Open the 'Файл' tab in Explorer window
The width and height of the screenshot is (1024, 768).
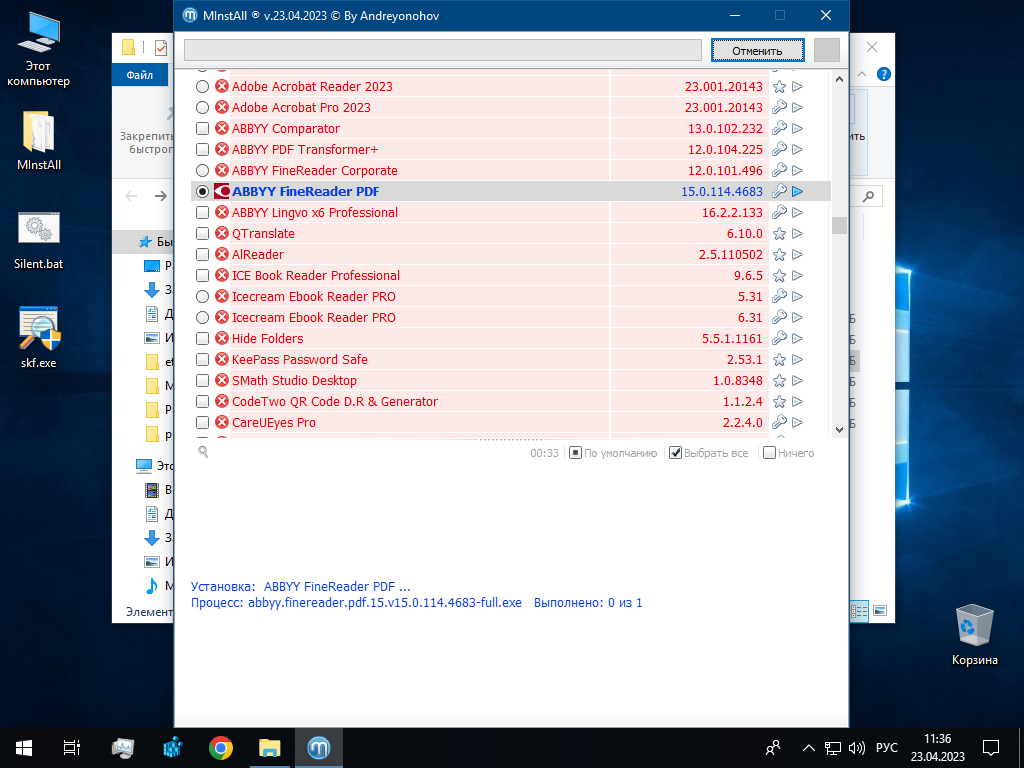(x=140, y=75)
